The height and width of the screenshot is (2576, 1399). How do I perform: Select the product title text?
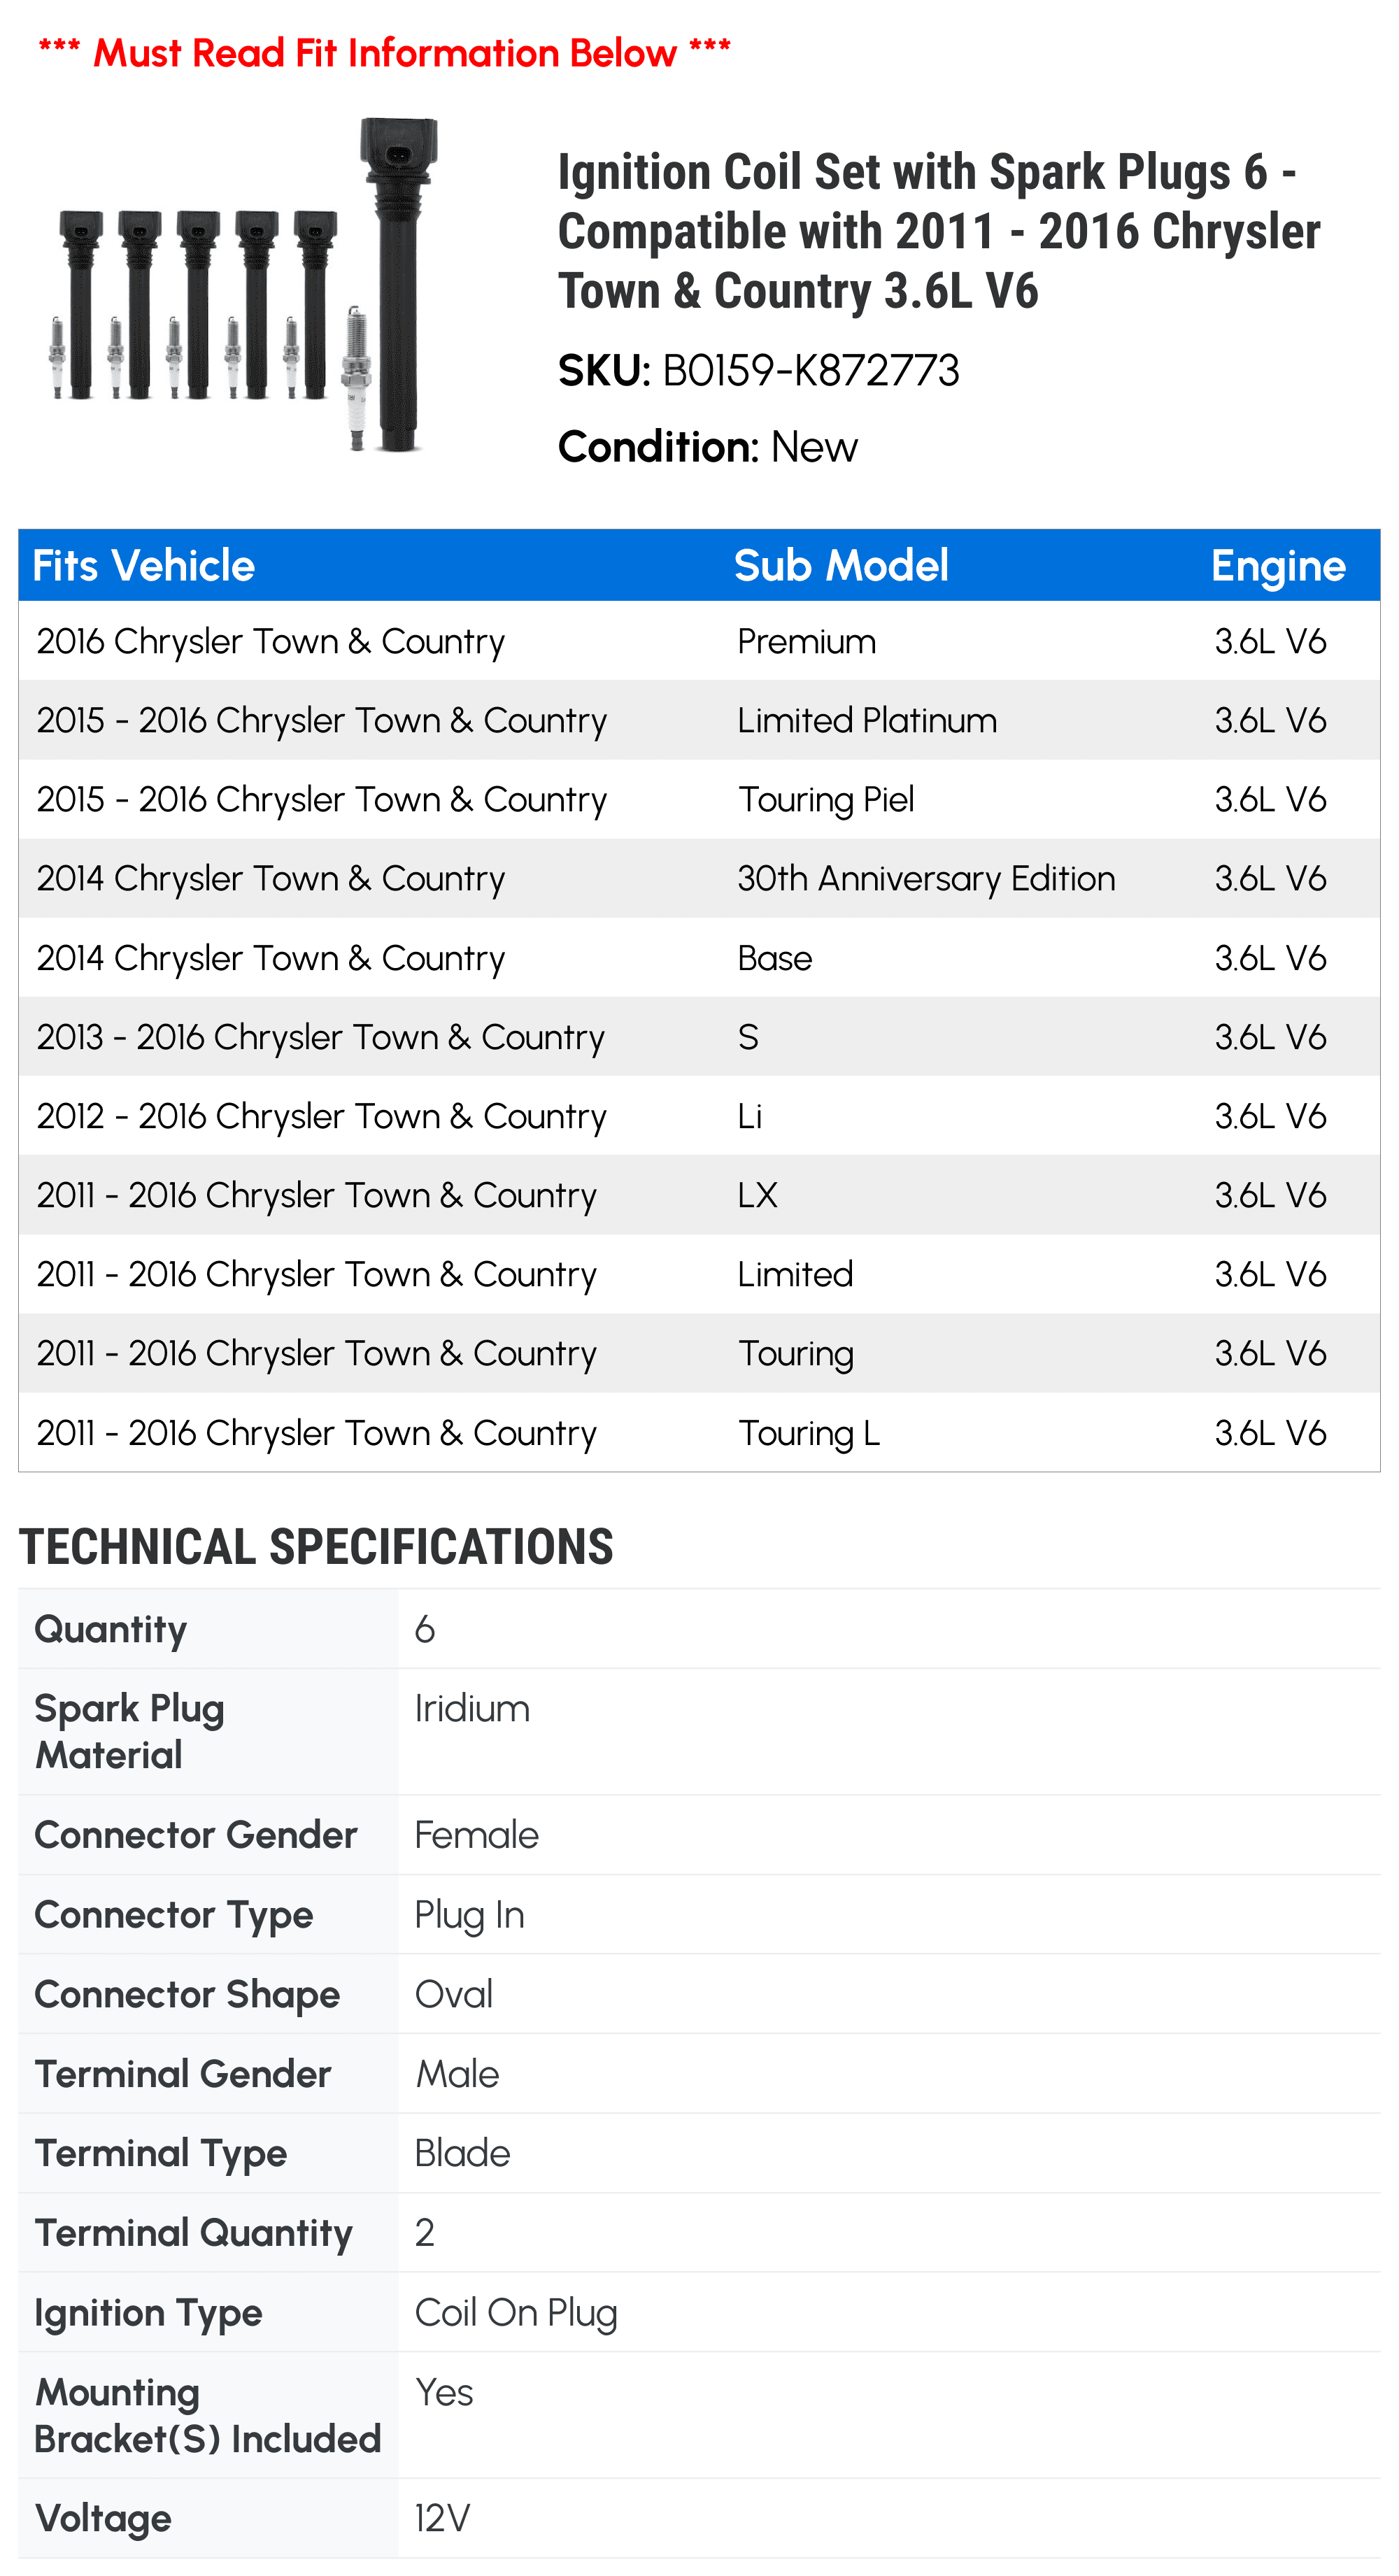(x=938, y=231)
